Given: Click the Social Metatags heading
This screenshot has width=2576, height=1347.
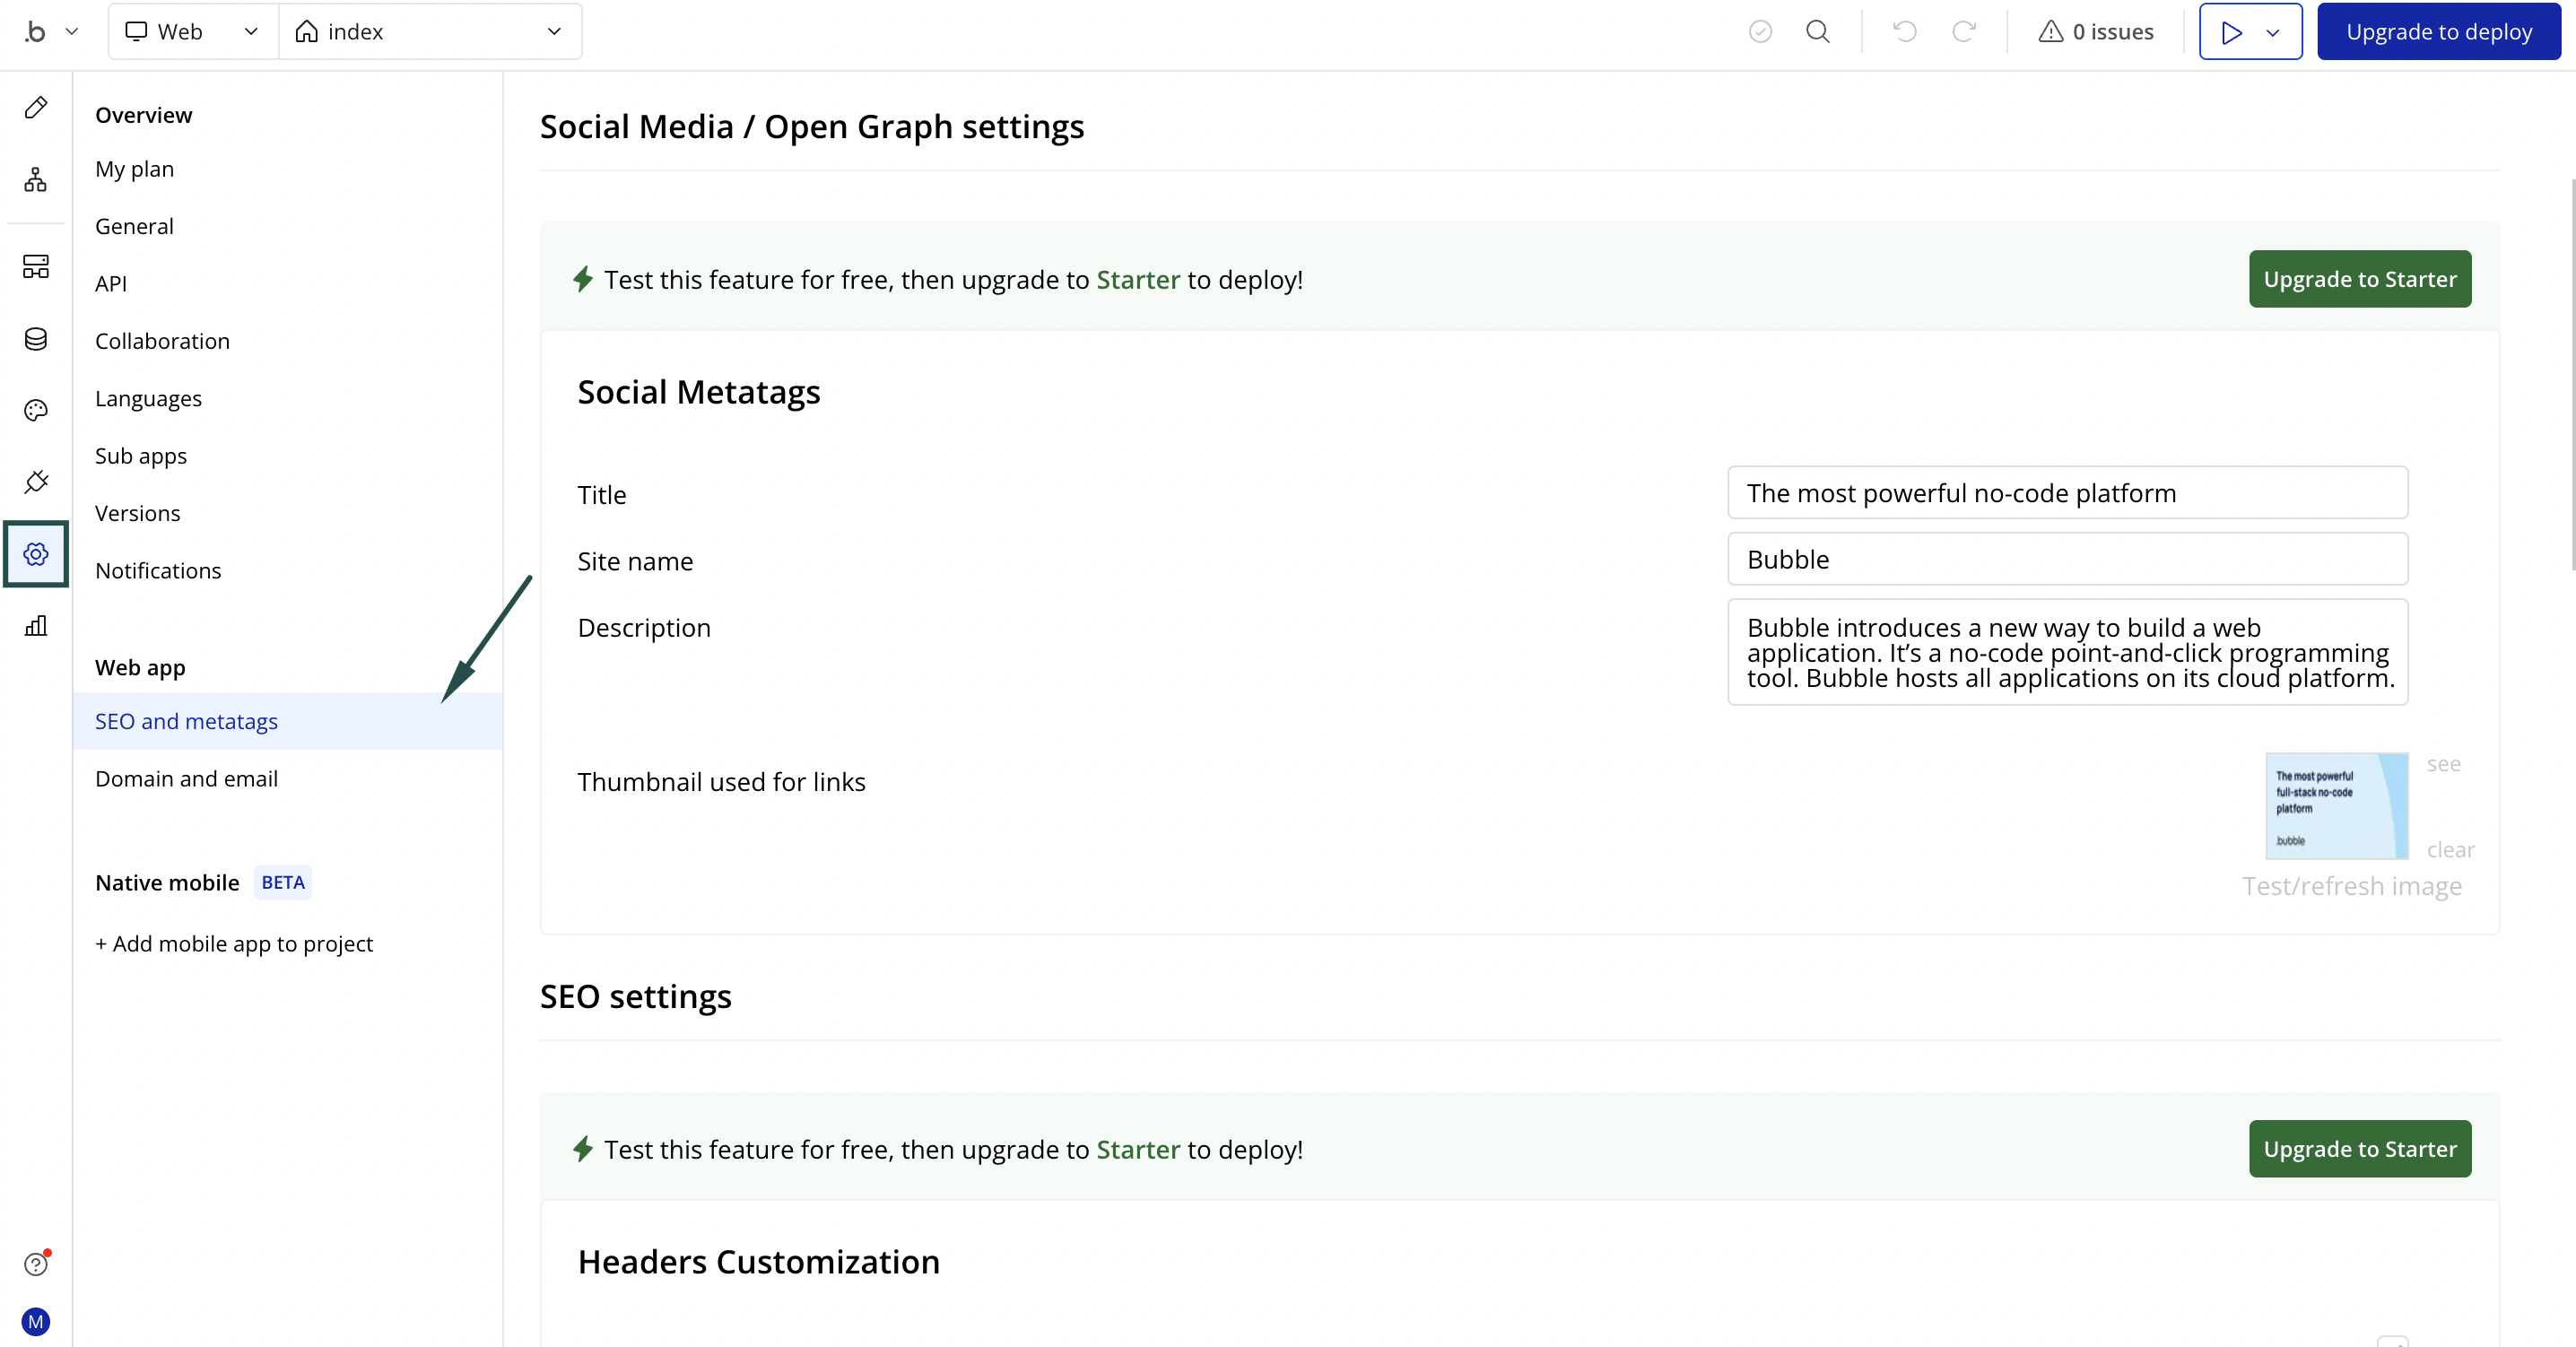Looking at the screenshot, I should coord(698,392).
